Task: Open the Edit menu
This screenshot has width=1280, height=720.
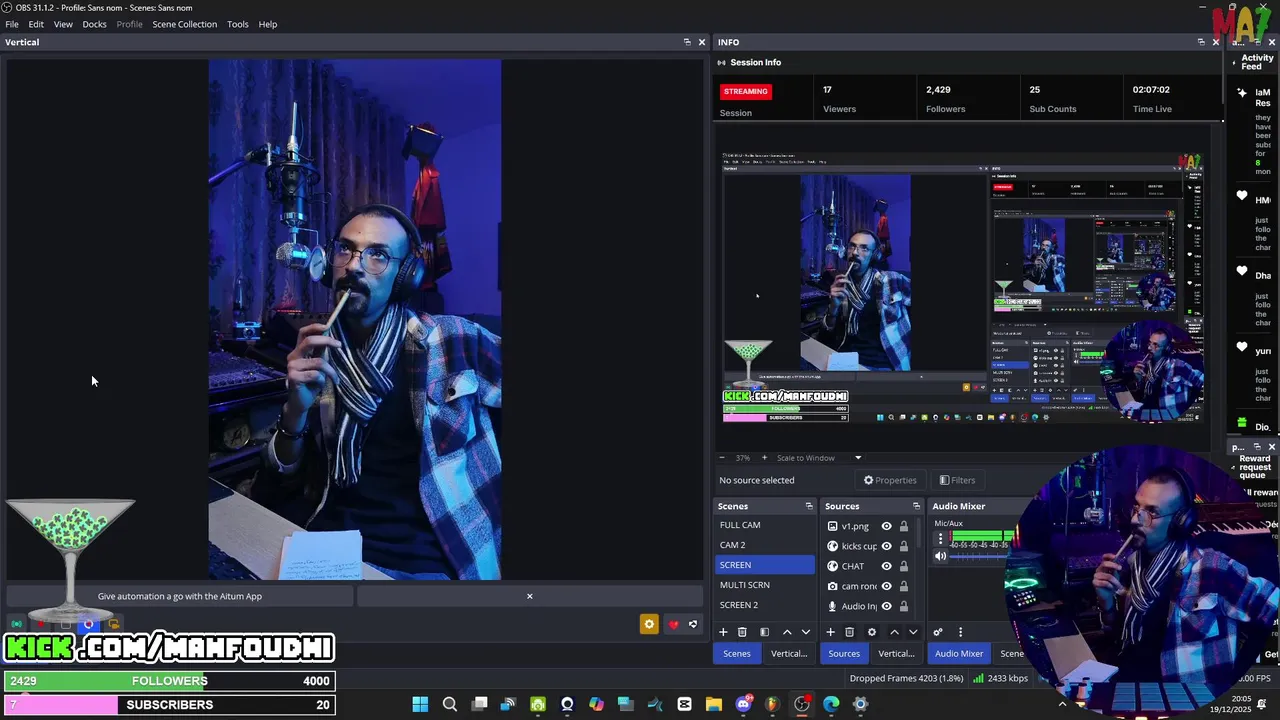Action: tap(36, 24)
